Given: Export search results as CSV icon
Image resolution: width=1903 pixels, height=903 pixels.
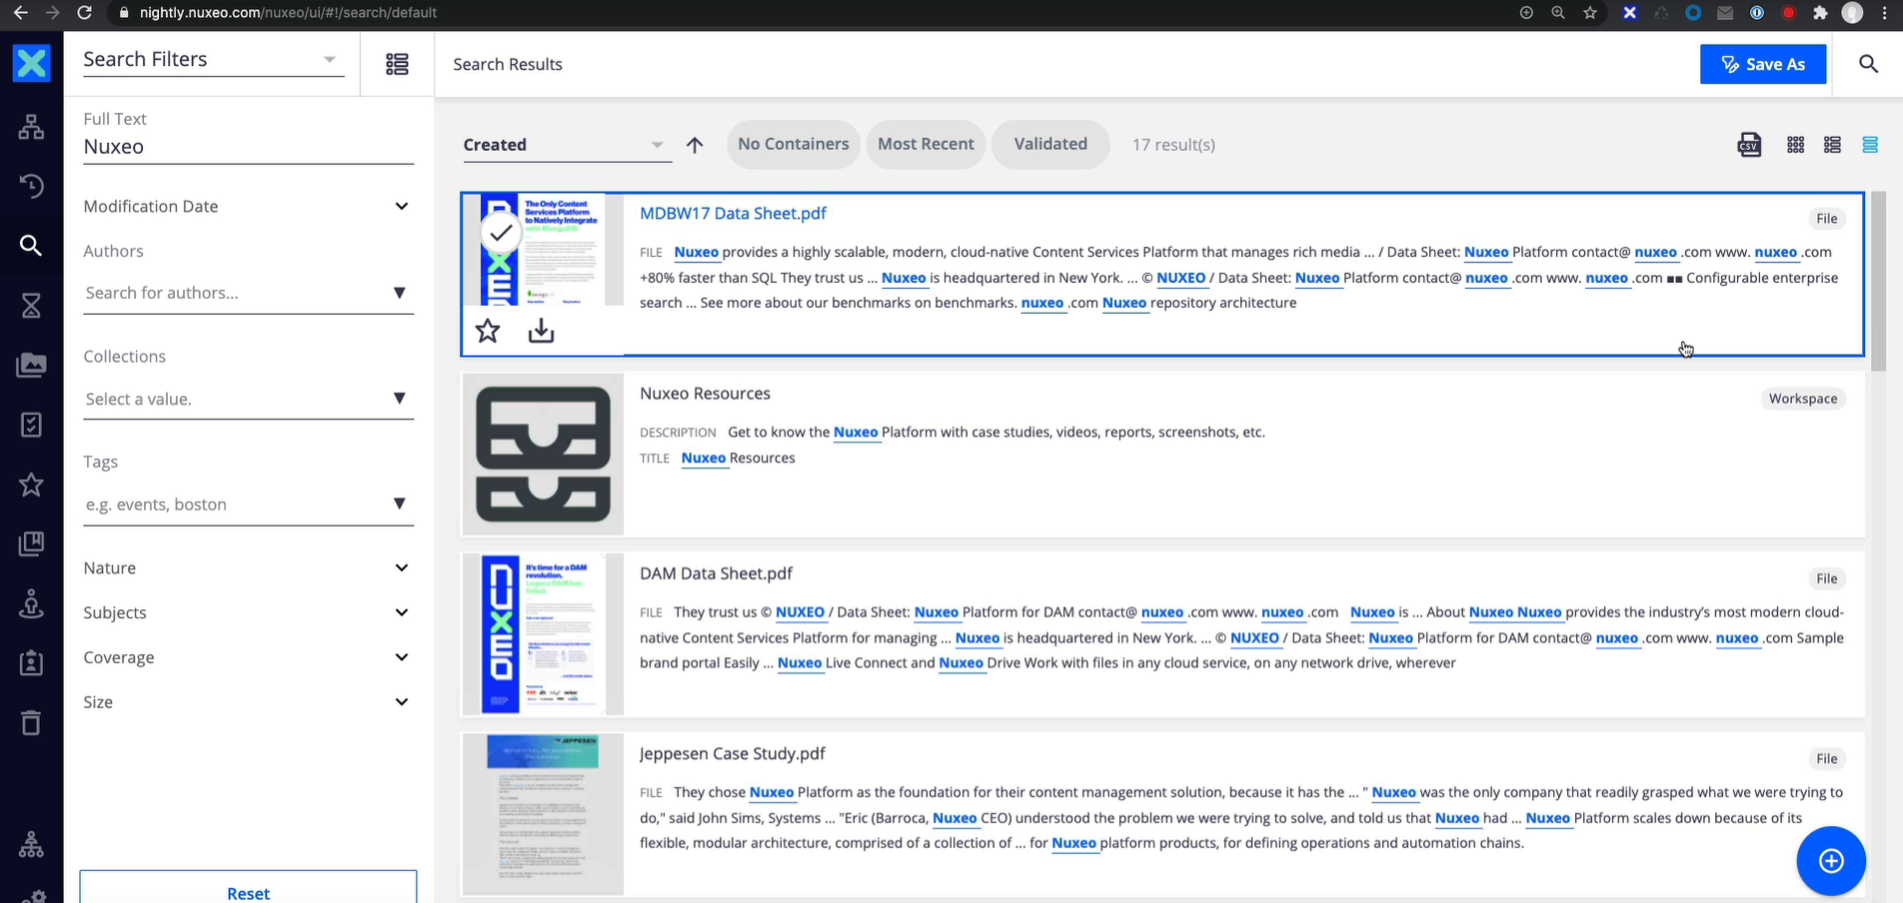Looking at the screenshot, I should click(x=1749, y=145).
